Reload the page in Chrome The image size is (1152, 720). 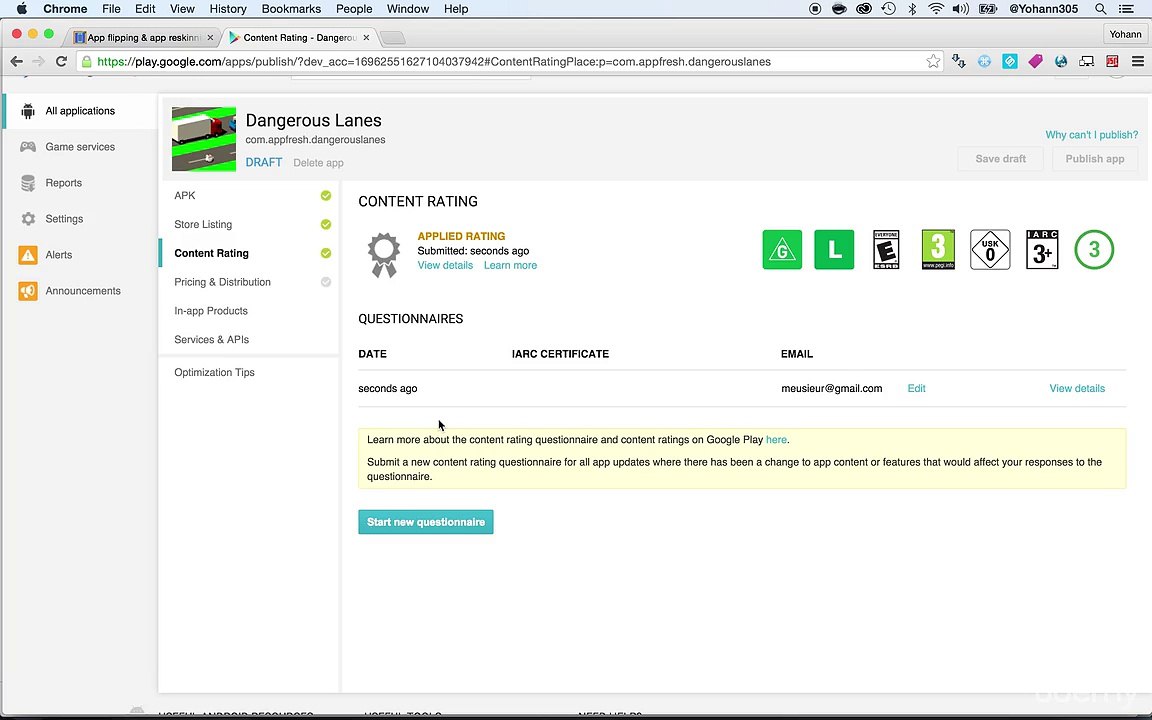pyautogui.click(x=62, y=62)
